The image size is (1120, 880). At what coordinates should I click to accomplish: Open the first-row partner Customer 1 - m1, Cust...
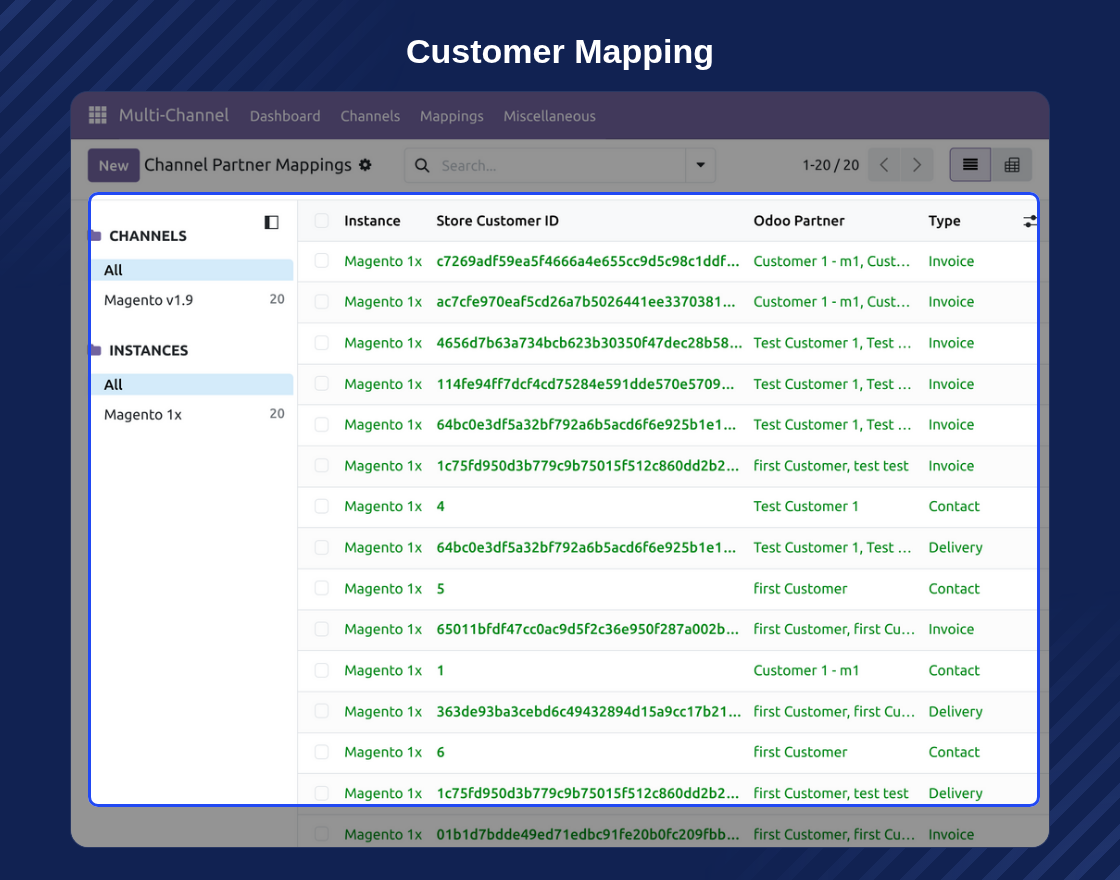pyautogui.click(x=831, y=261)
